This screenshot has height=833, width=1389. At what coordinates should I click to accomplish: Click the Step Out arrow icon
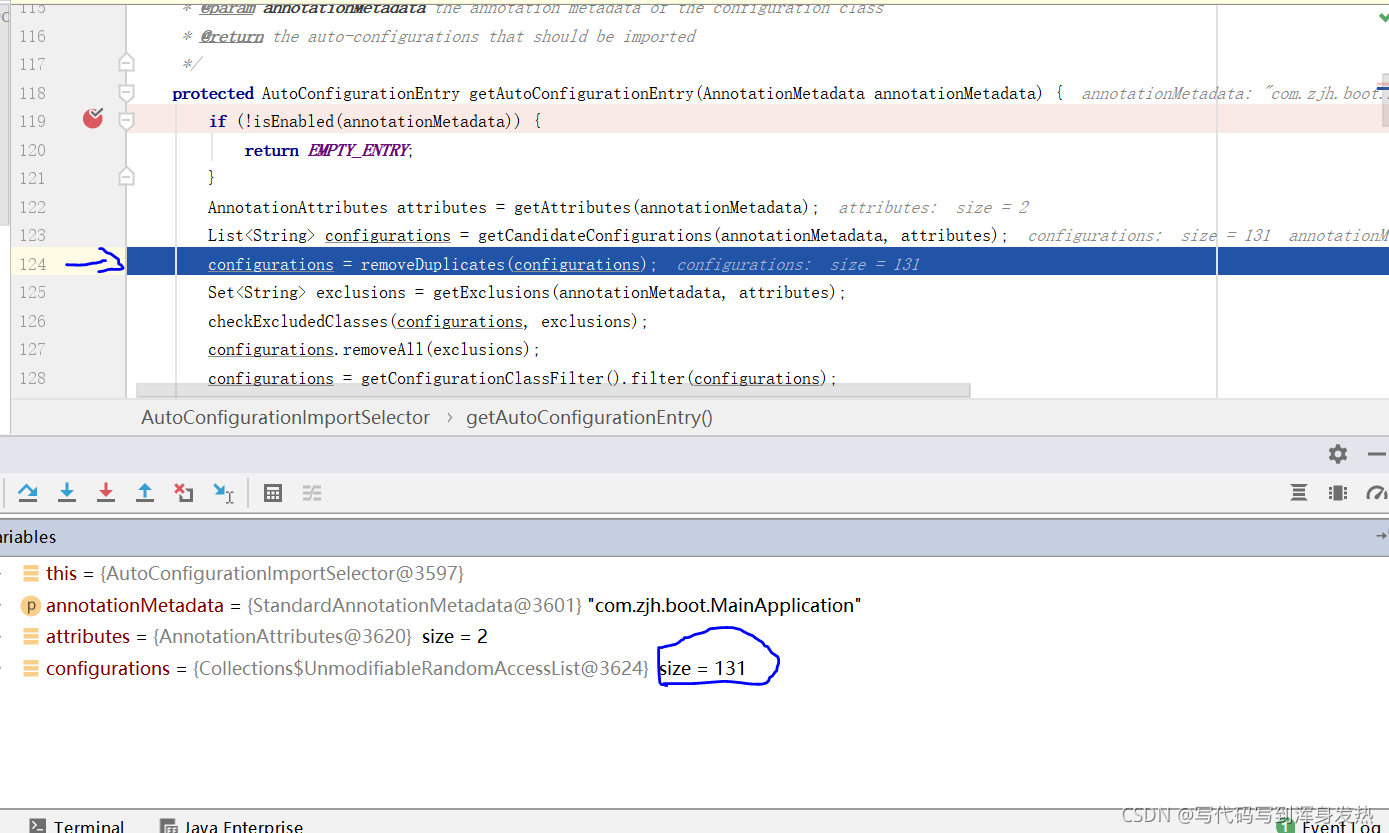(145, 492)
